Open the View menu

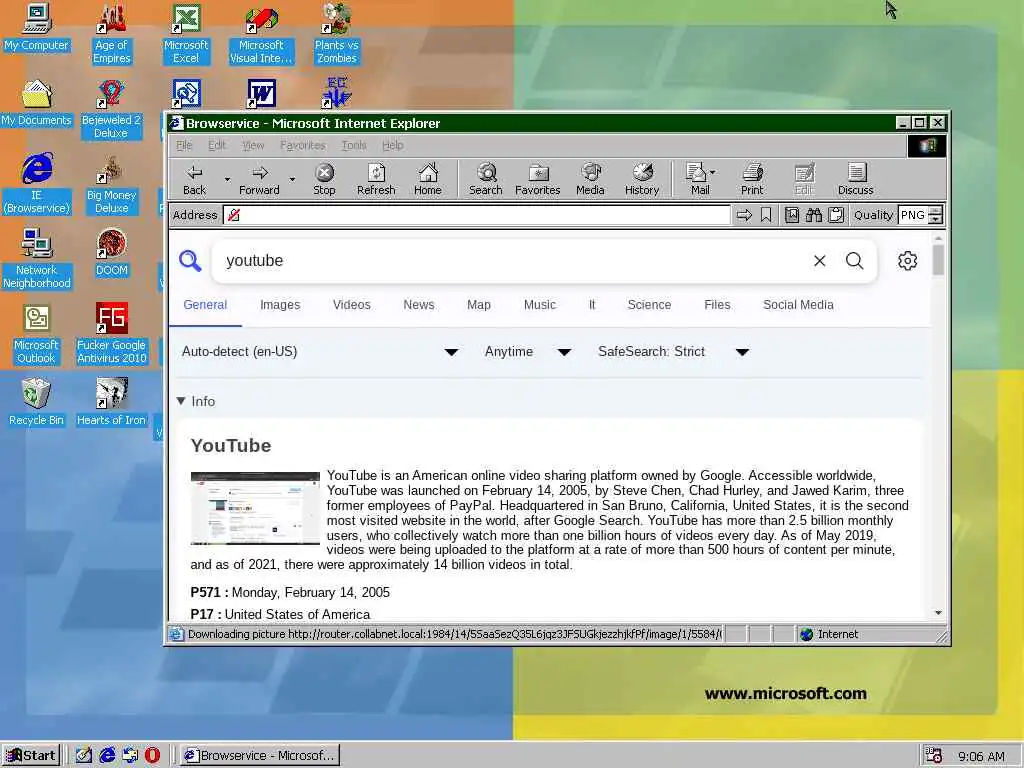coord(253,145)
